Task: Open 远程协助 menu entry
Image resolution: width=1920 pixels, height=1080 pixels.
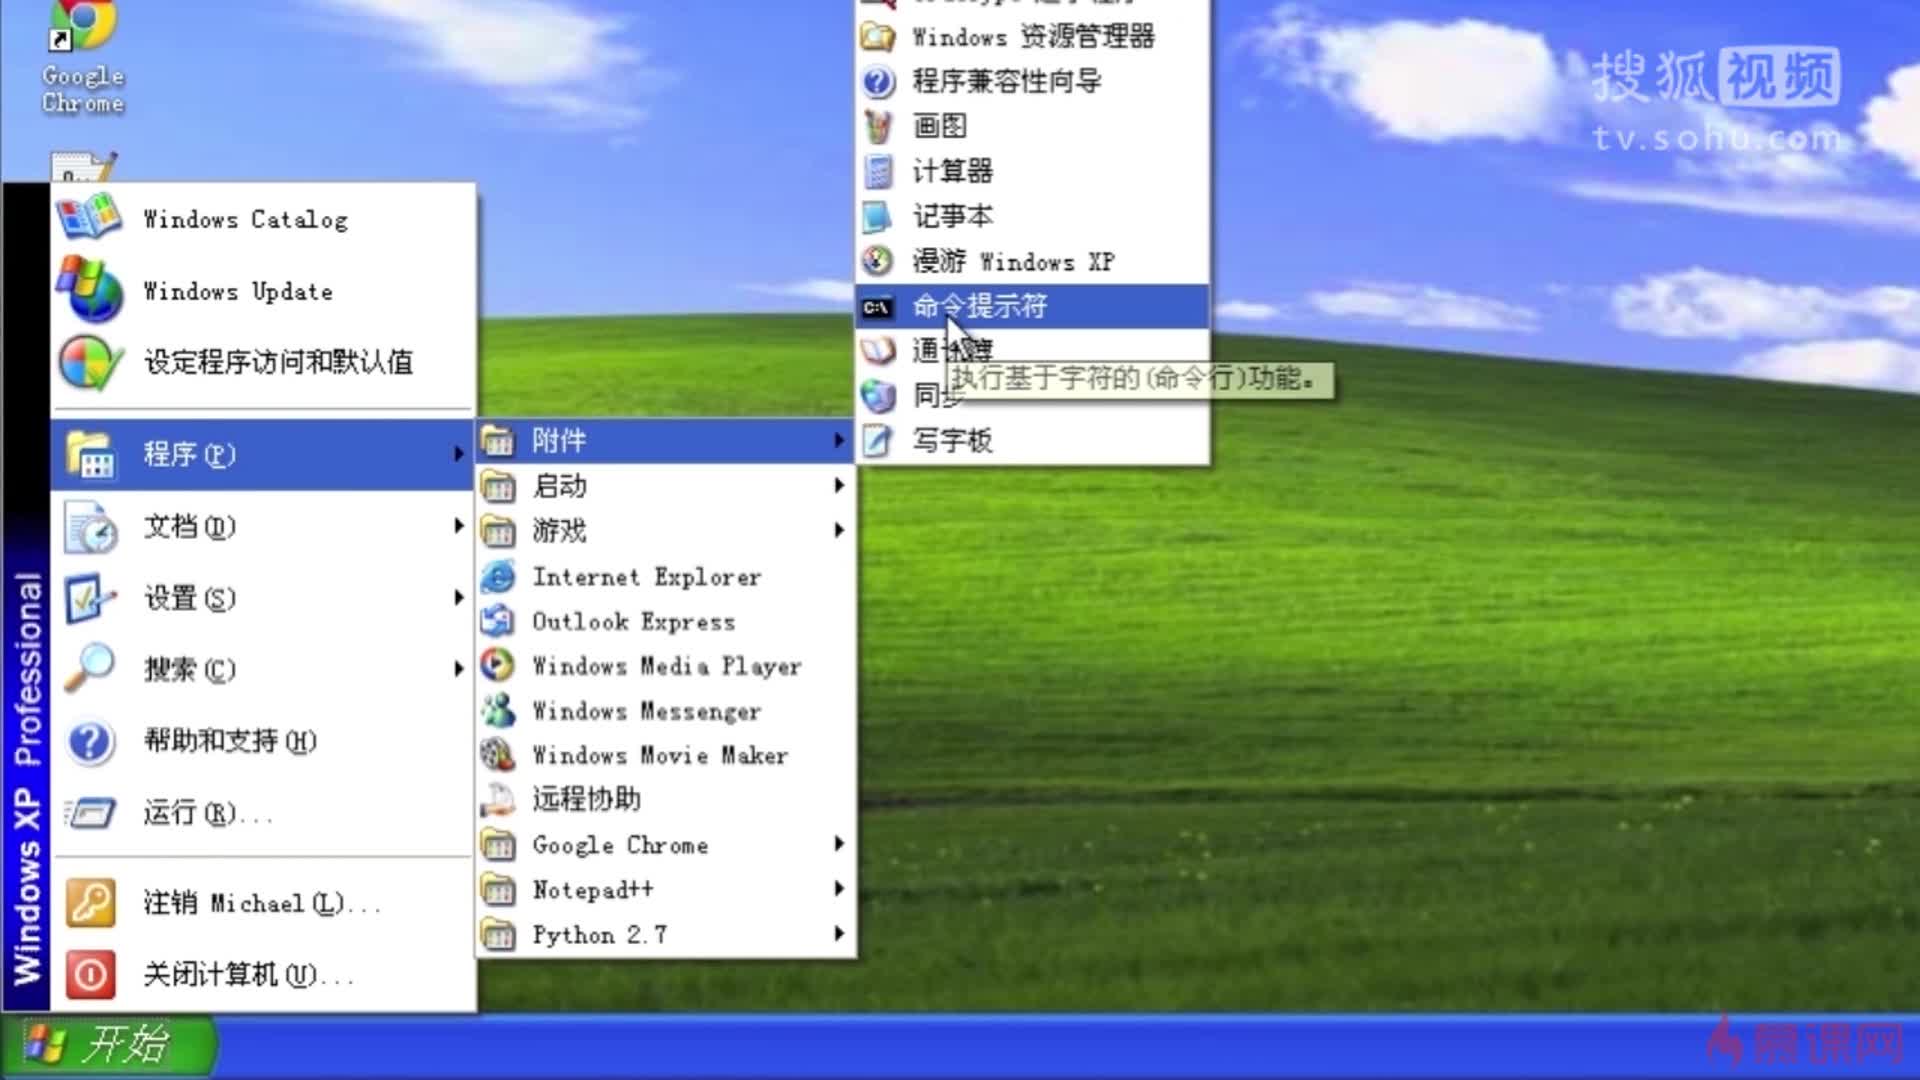Action: 666,799
